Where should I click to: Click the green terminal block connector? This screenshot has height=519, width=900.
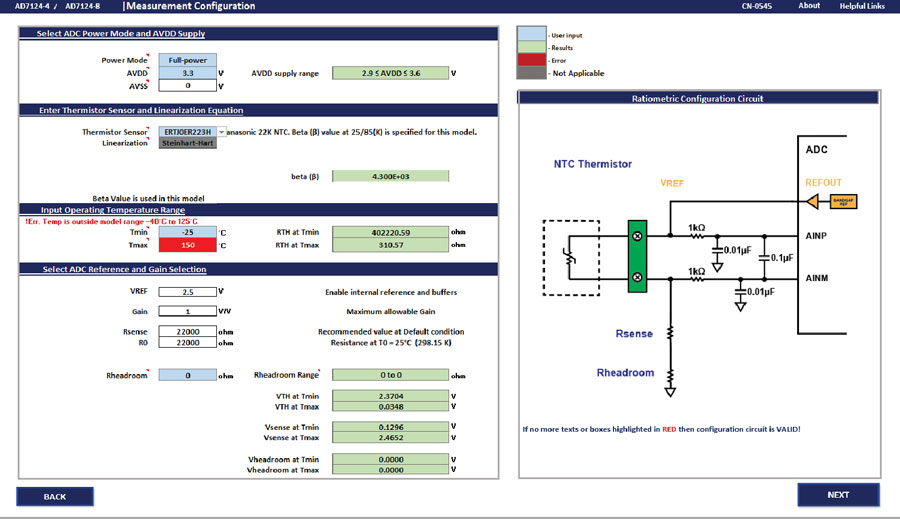637,256
